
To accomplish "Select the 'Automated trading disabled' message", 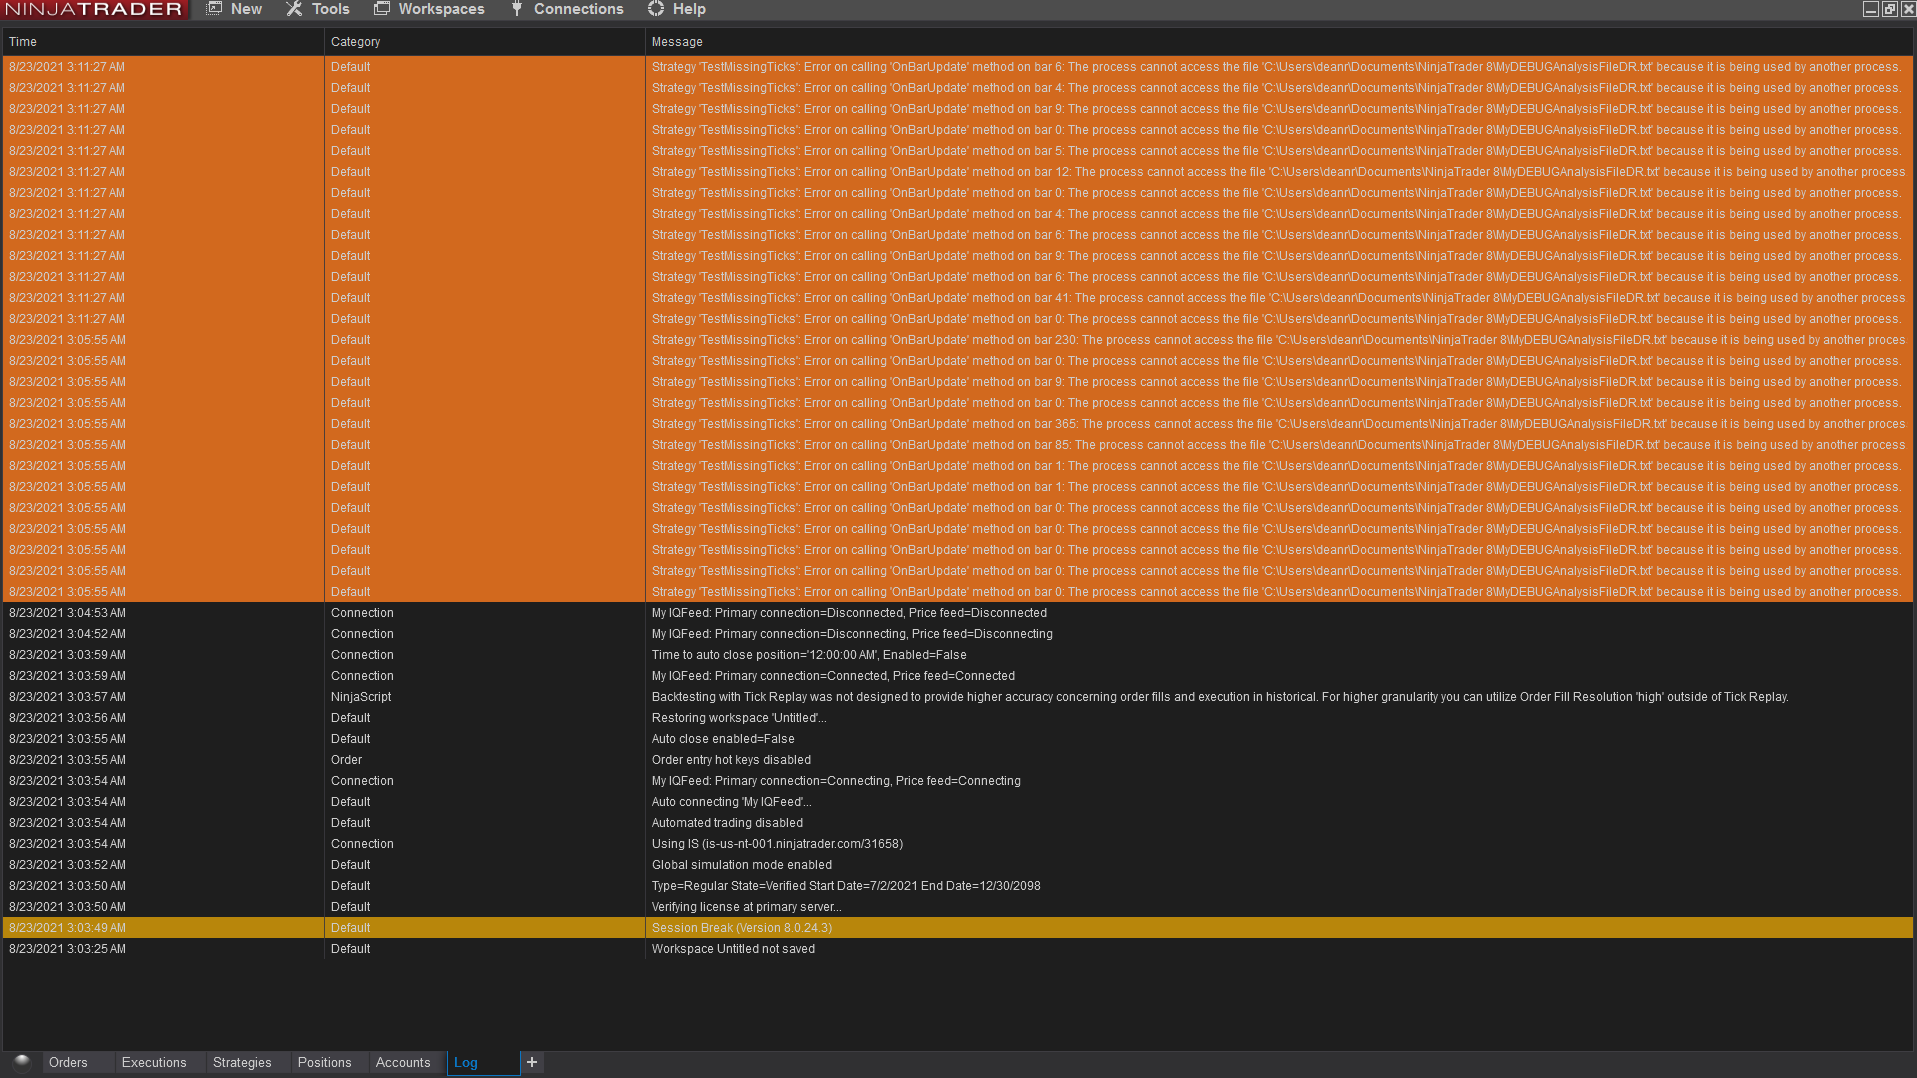I will point(727,823).
